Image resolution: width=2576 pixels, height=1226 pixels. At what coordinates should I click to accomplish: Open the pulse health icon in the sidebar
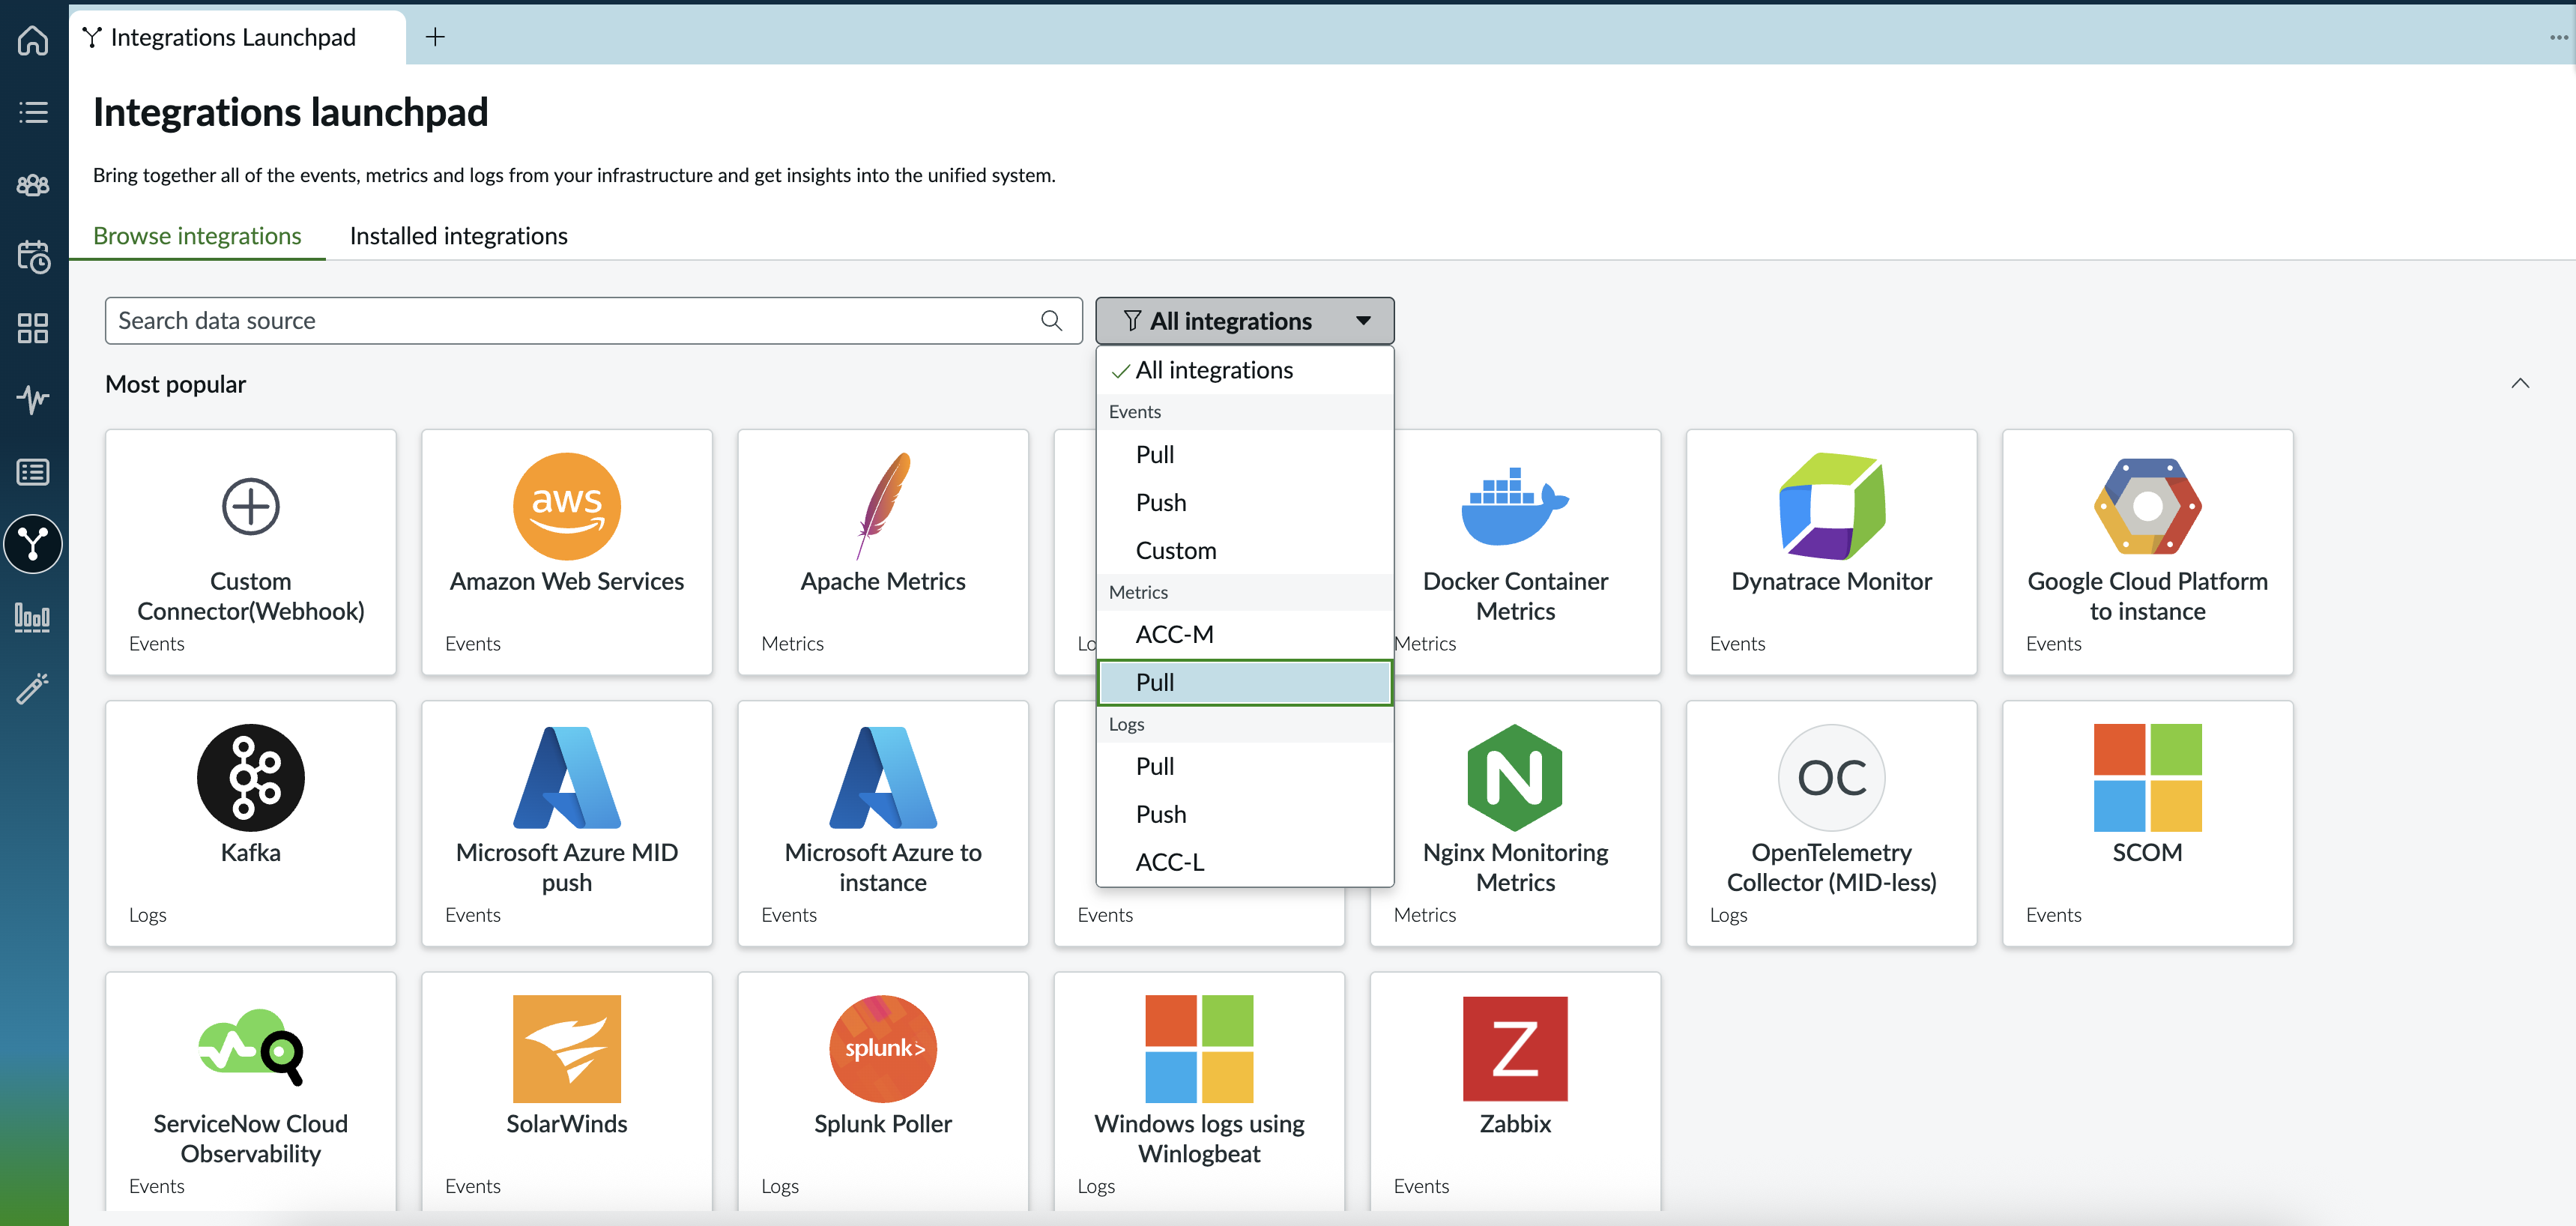pos(33,400)
